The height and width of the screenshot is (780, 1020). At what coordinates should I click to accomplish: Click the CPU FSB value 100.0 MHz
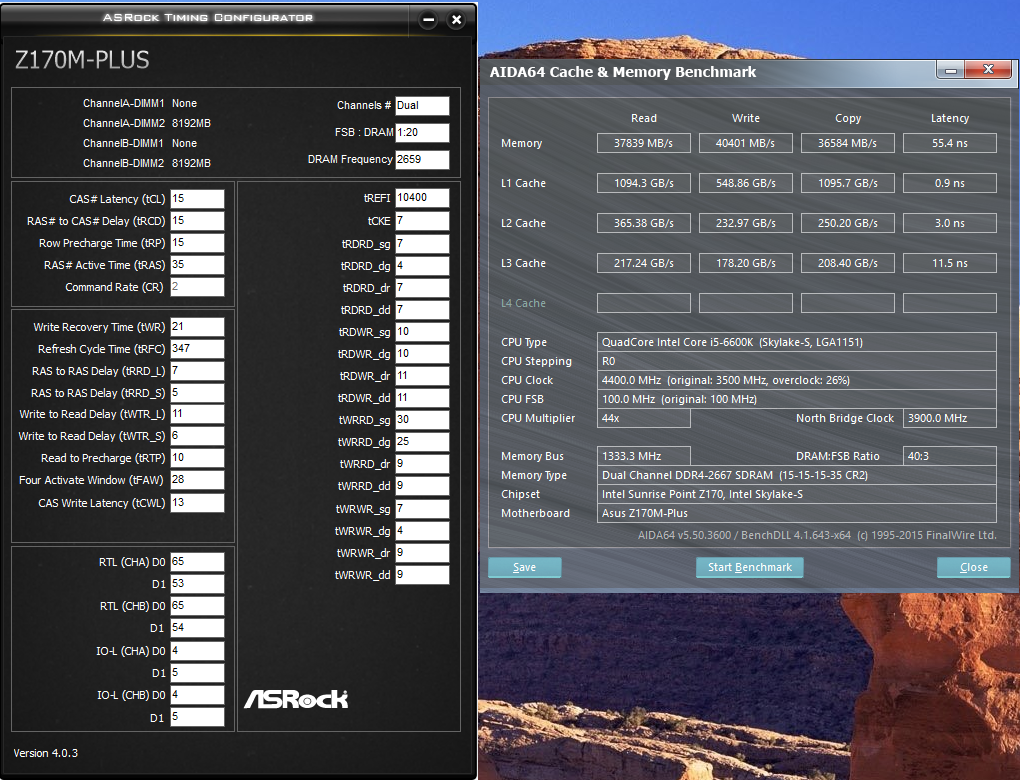797,399
